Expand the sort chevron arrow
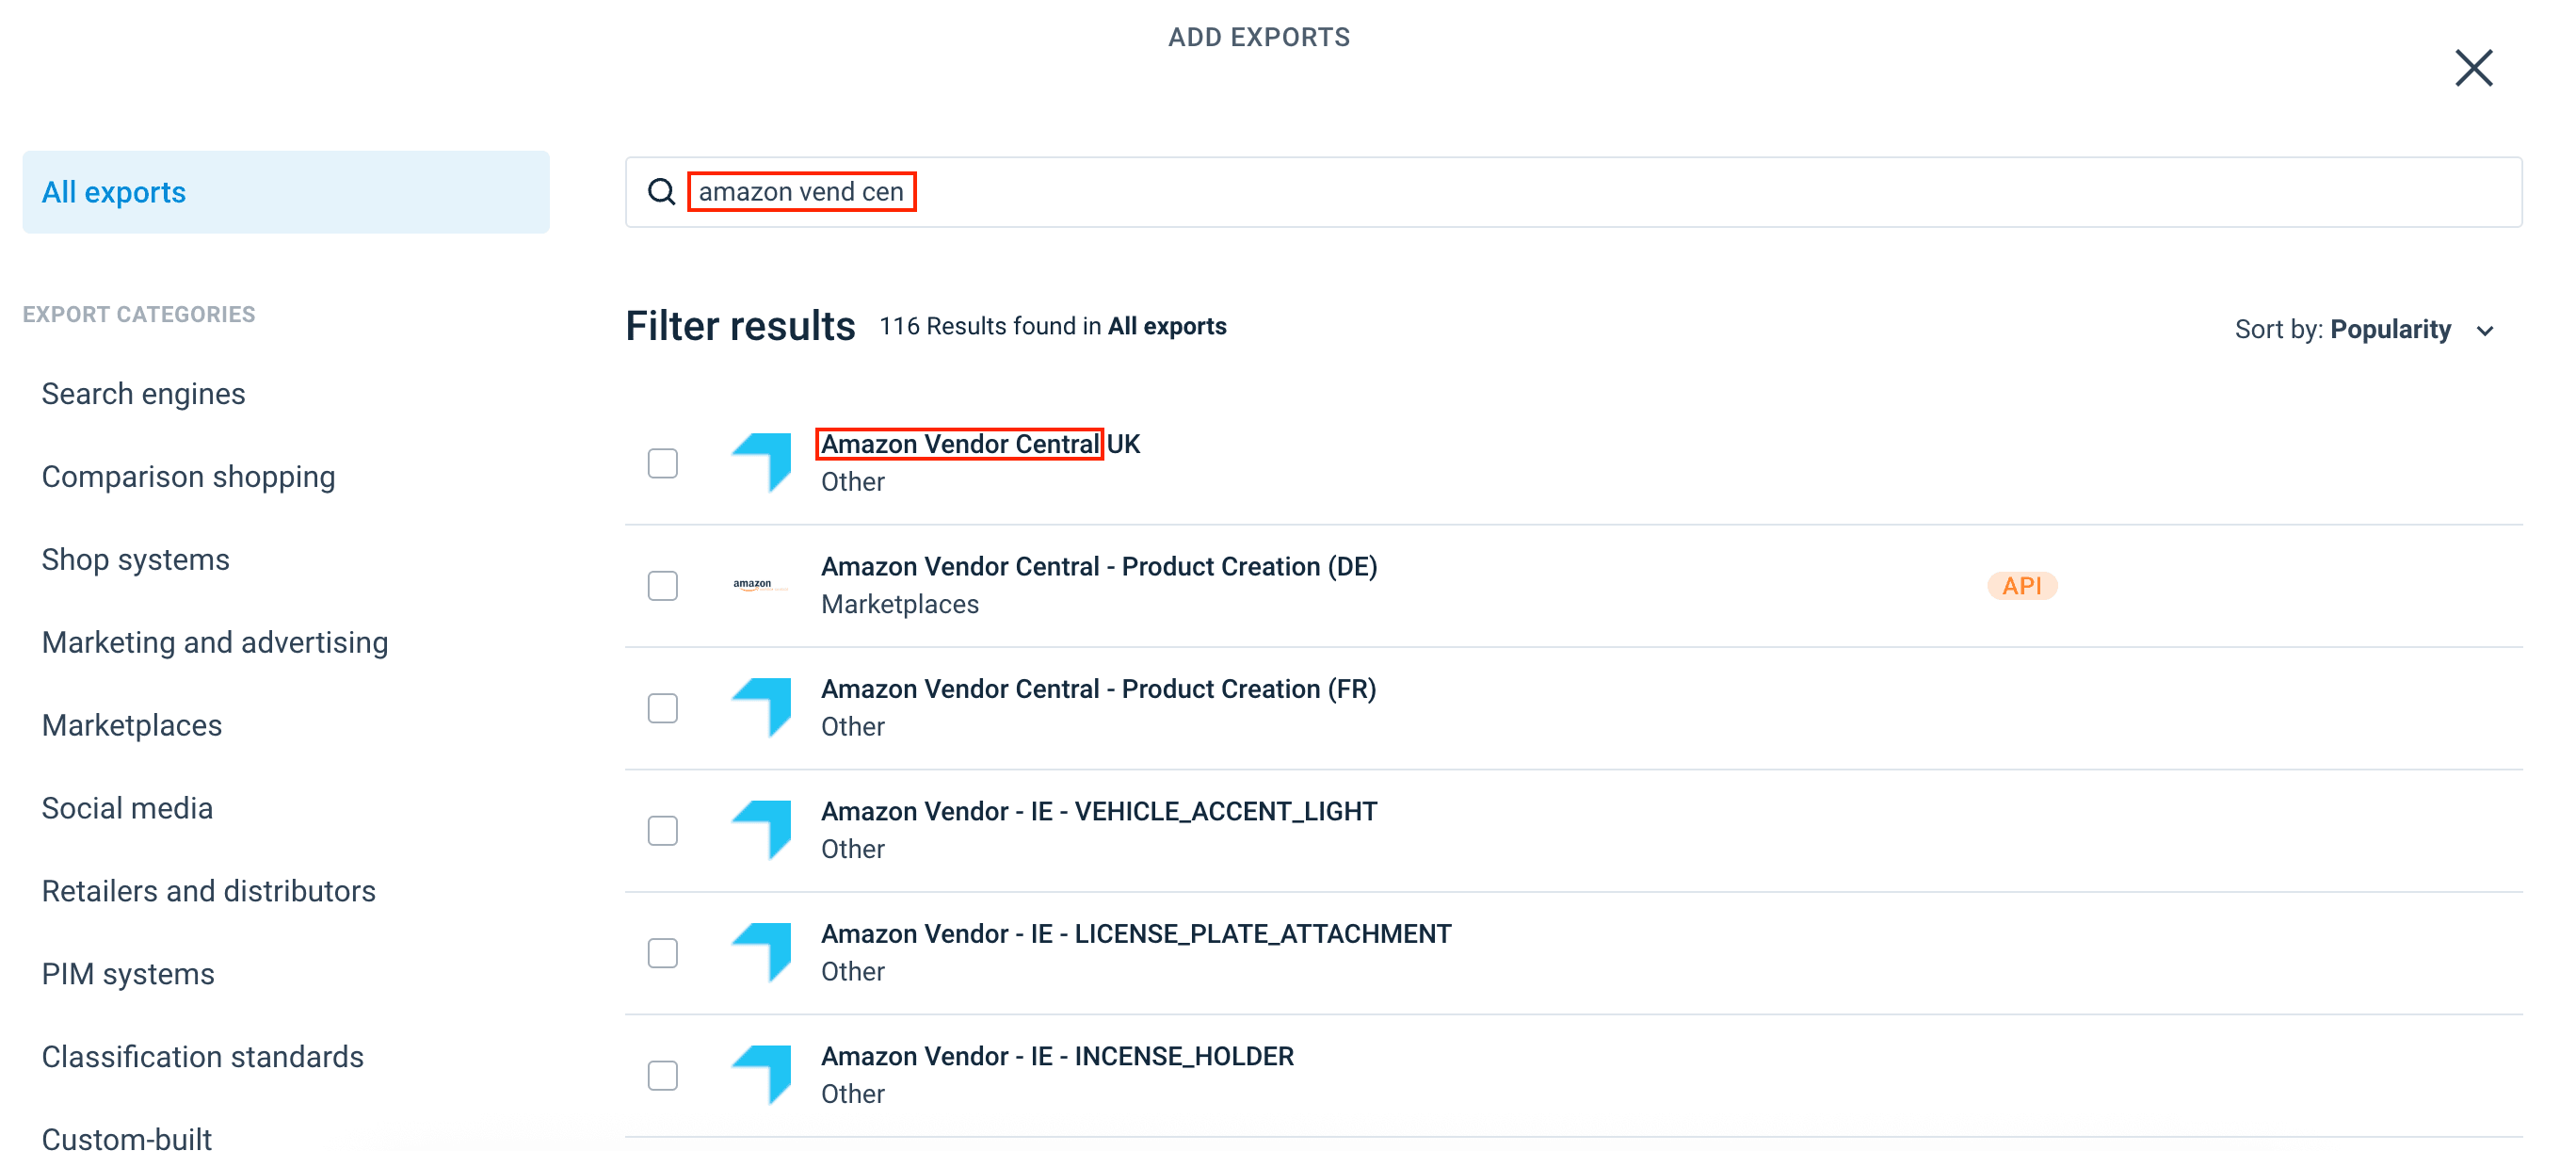Image resolution: width=2576 pixels, height=1151 pixels. pyautogui.click(x=2485, y=331)
